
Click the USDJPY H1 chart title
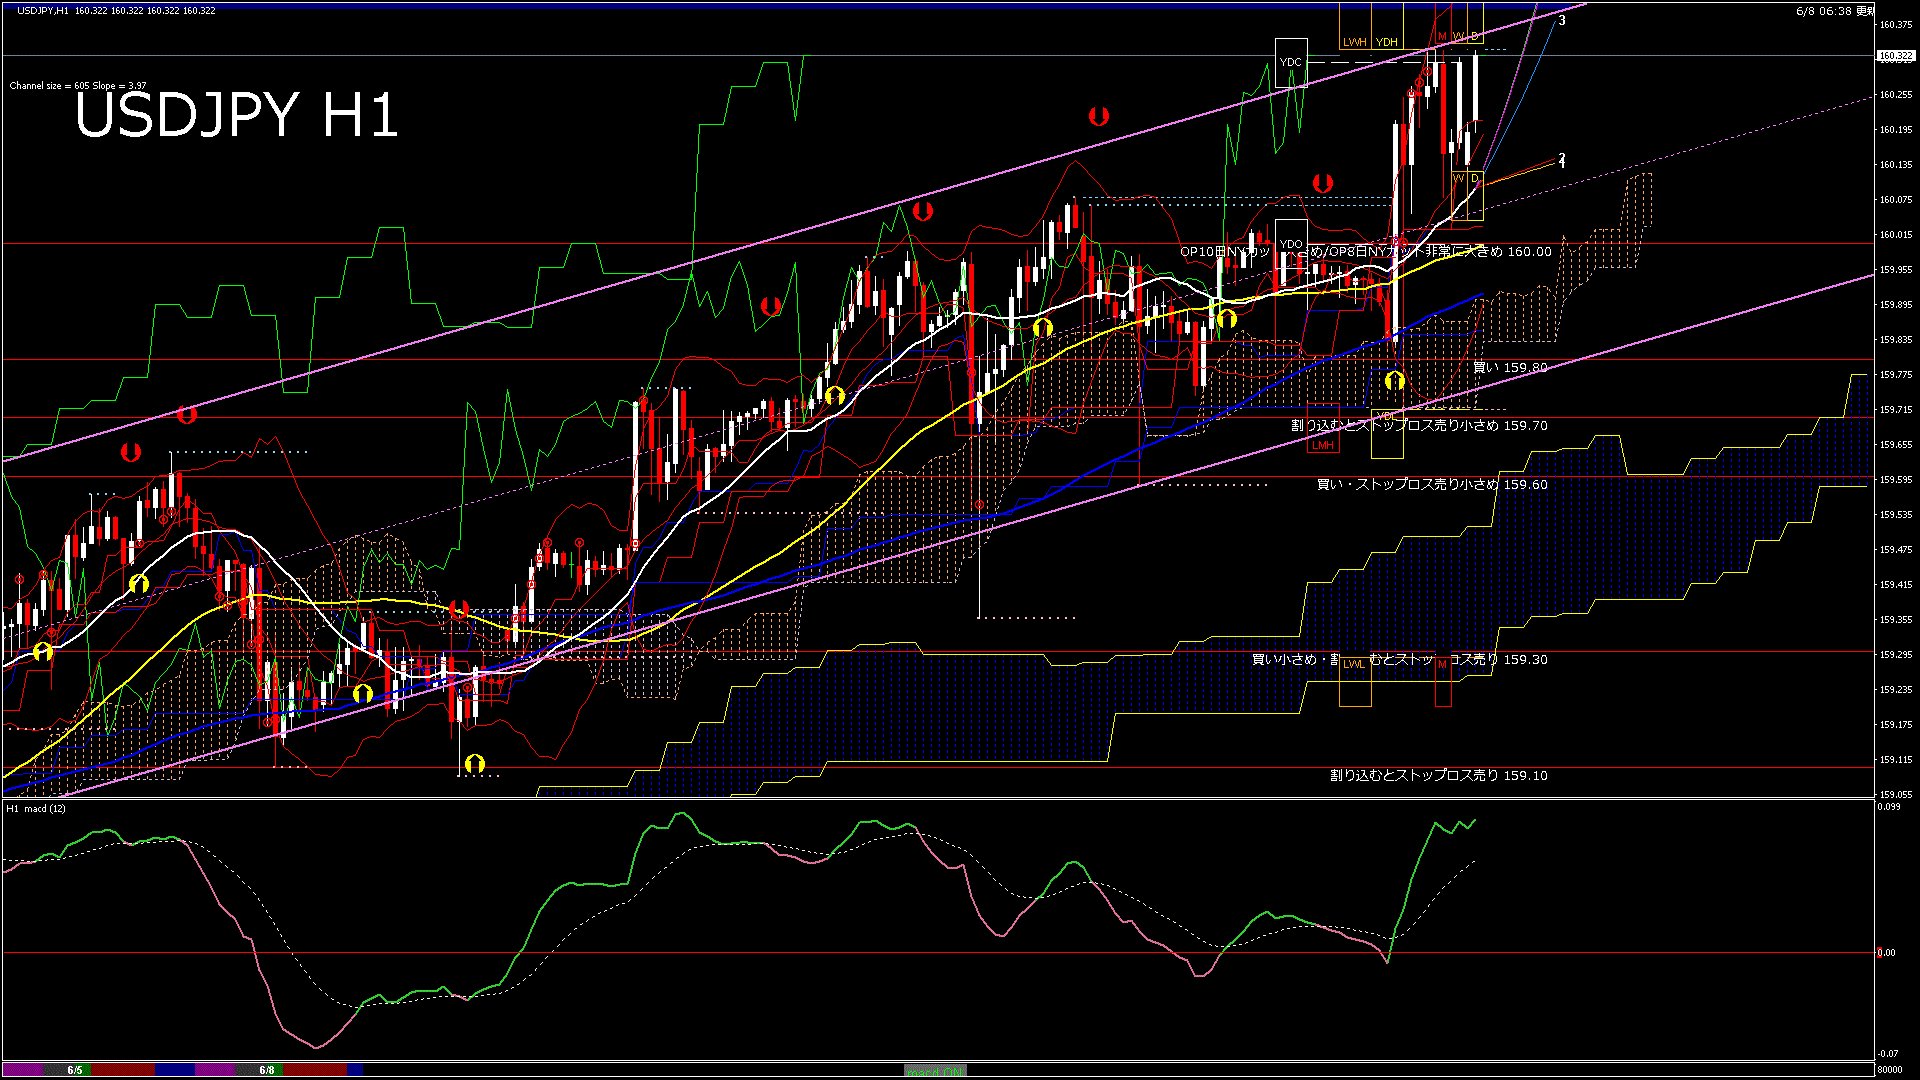236,115
